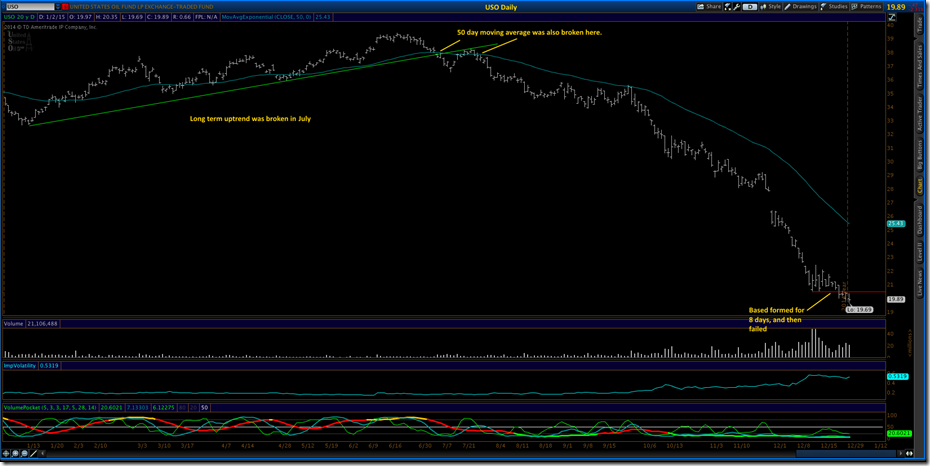Click the 'H: 20.35' high readout
The height and width of the screenshot is (466, 930).
[x=107, y=17]
